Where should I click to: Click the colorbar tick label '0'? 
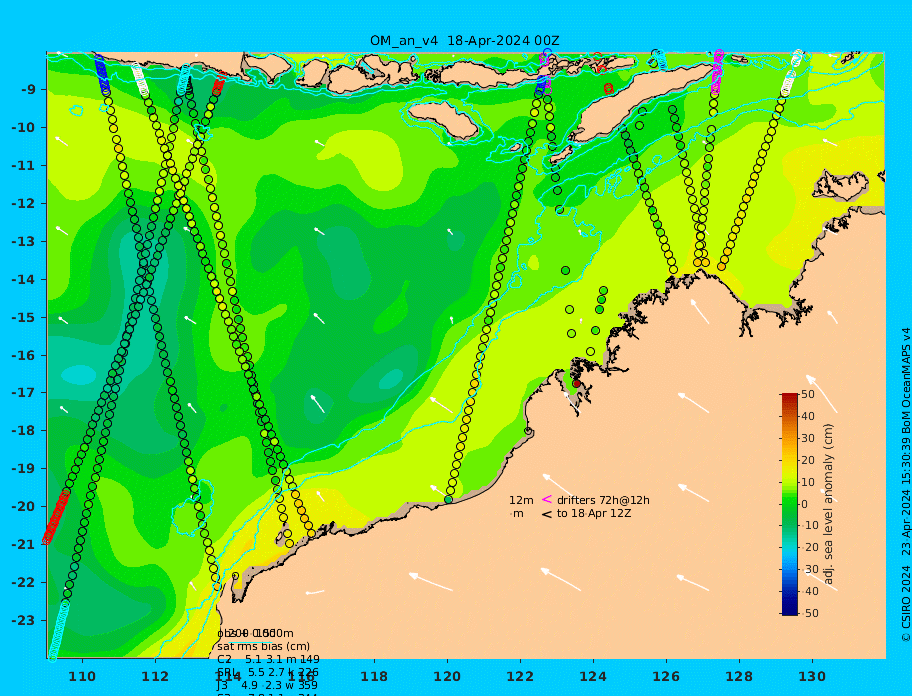pos(805,504)
